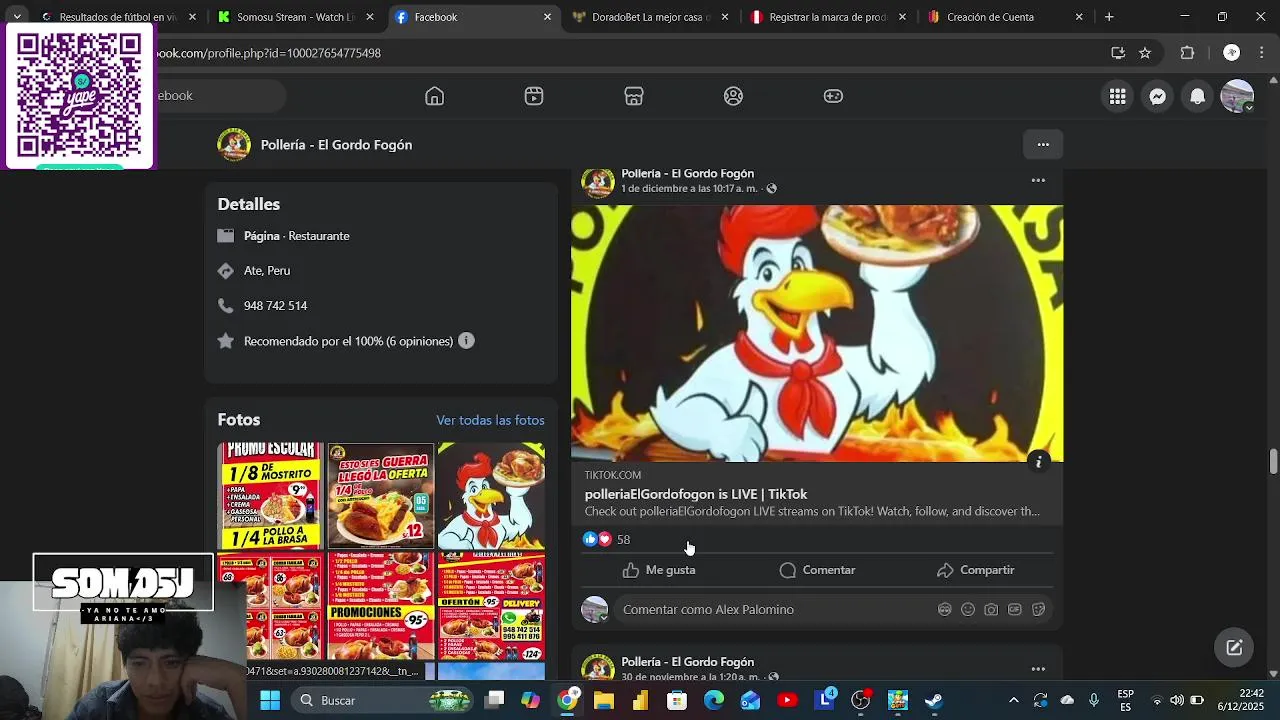This screenshot has width=1280, height=720.
Task: Open the 'Llegó la oferta' photo thumbnail
Action: (x=381, y=495)
